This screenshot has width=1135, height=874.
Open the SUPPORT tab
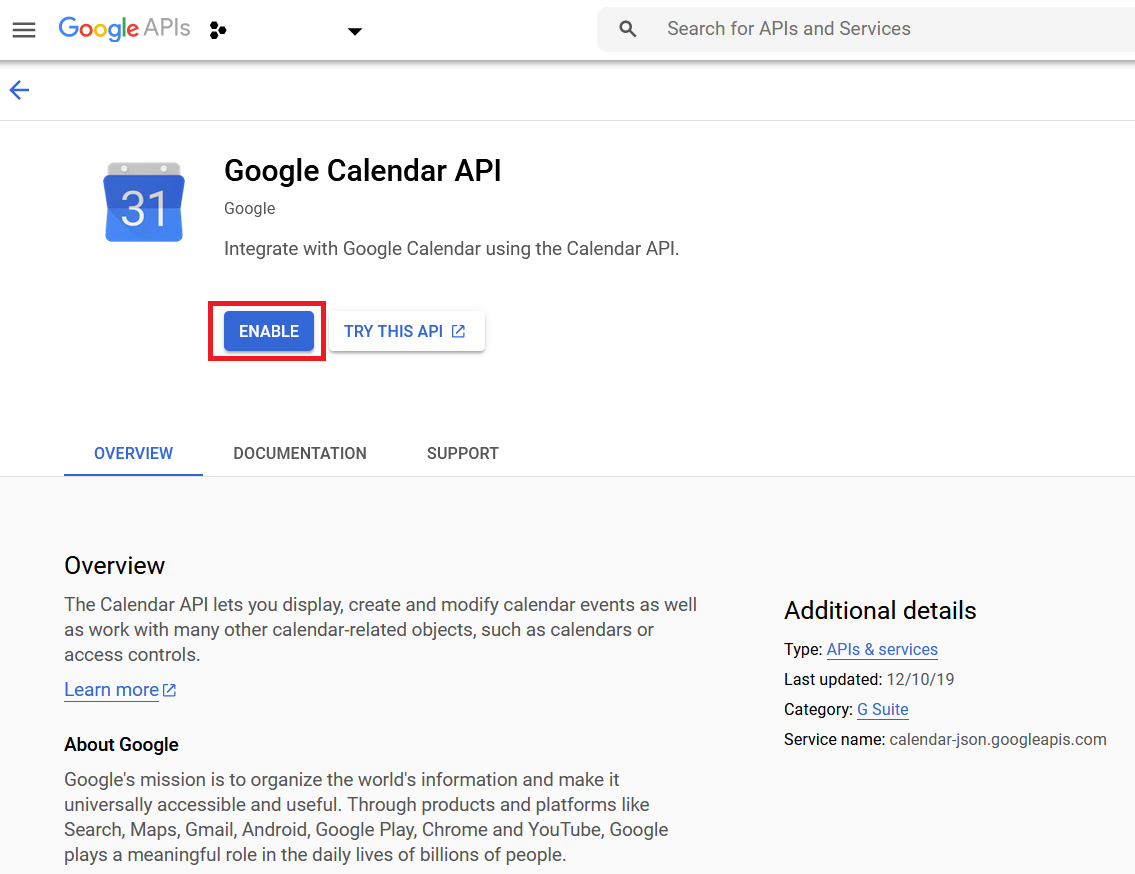[462, 453]
